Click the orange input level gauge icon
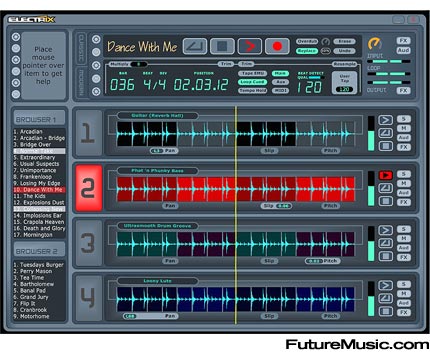Viewport: 430px width, 360px height. pos(375,44)
